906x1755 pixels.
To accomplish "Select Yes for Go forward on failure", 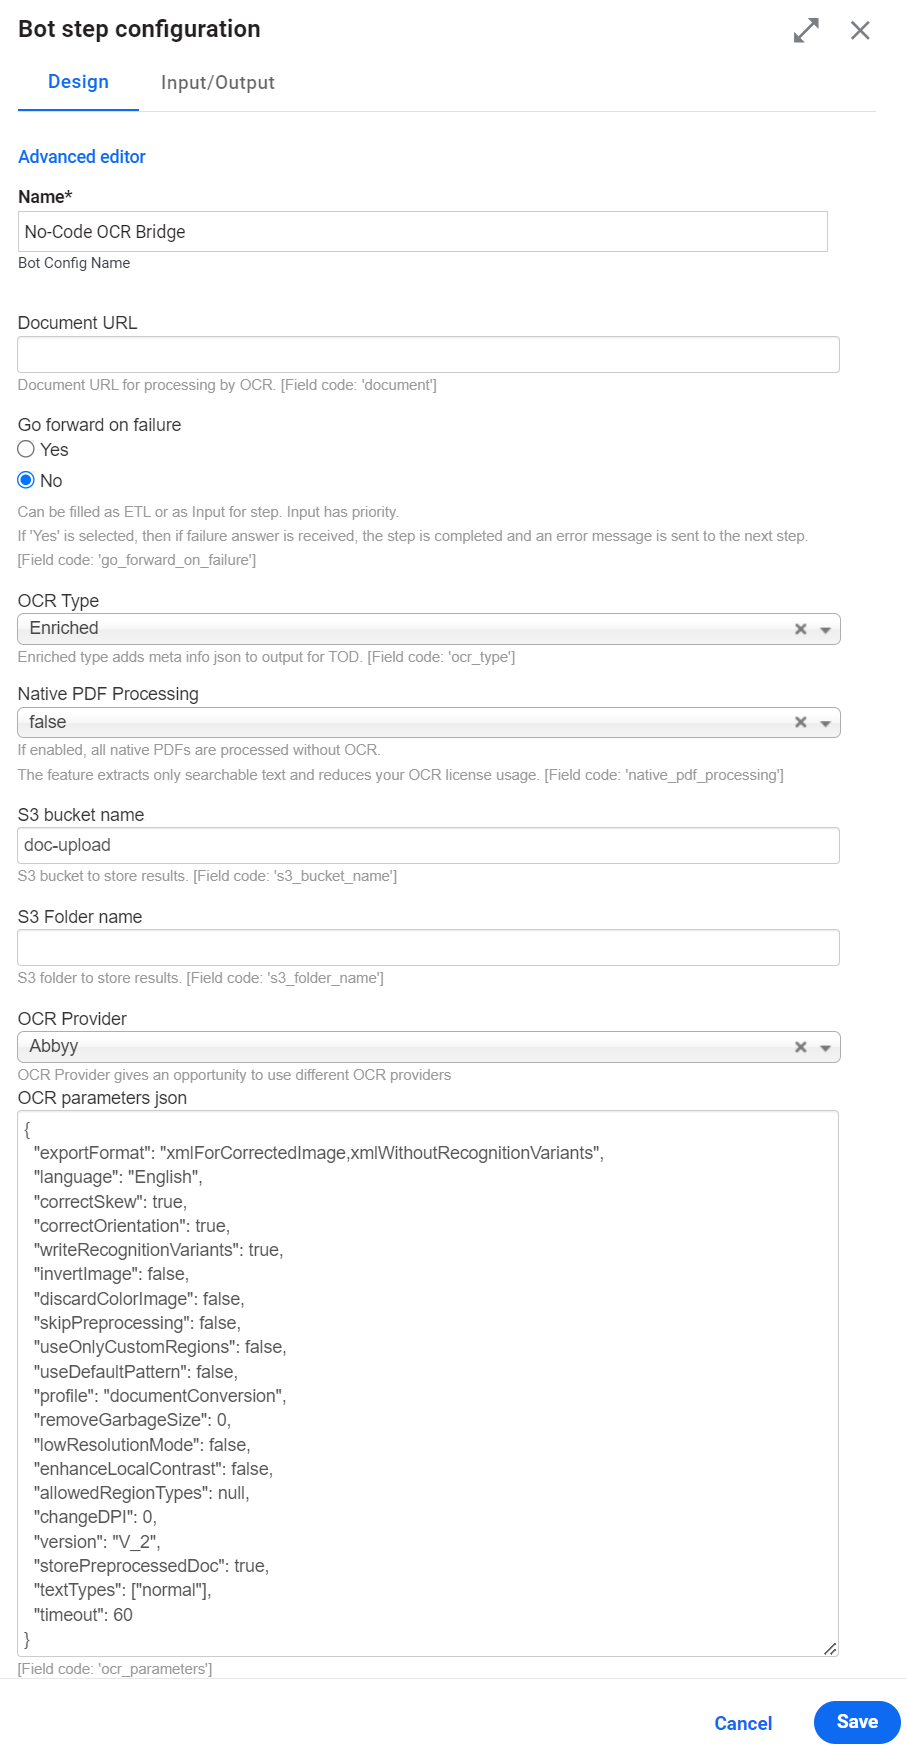I will coord(26,449).
